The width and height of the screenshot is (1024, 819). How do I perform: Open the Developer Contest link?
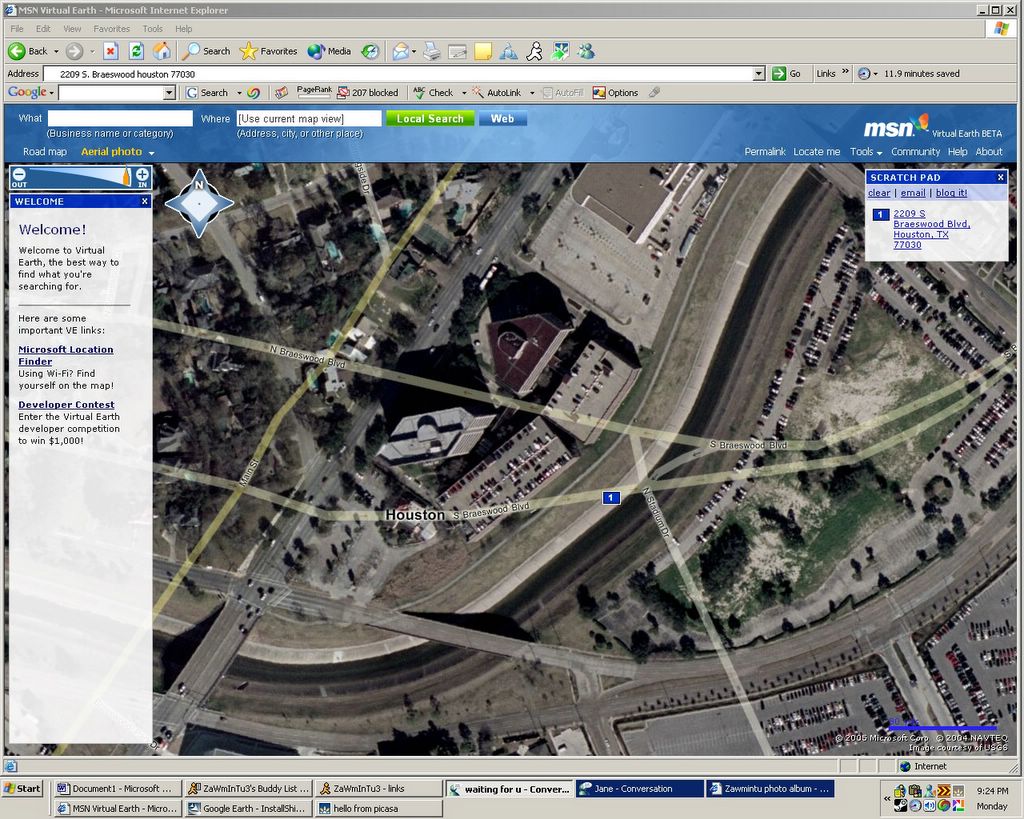66,405
